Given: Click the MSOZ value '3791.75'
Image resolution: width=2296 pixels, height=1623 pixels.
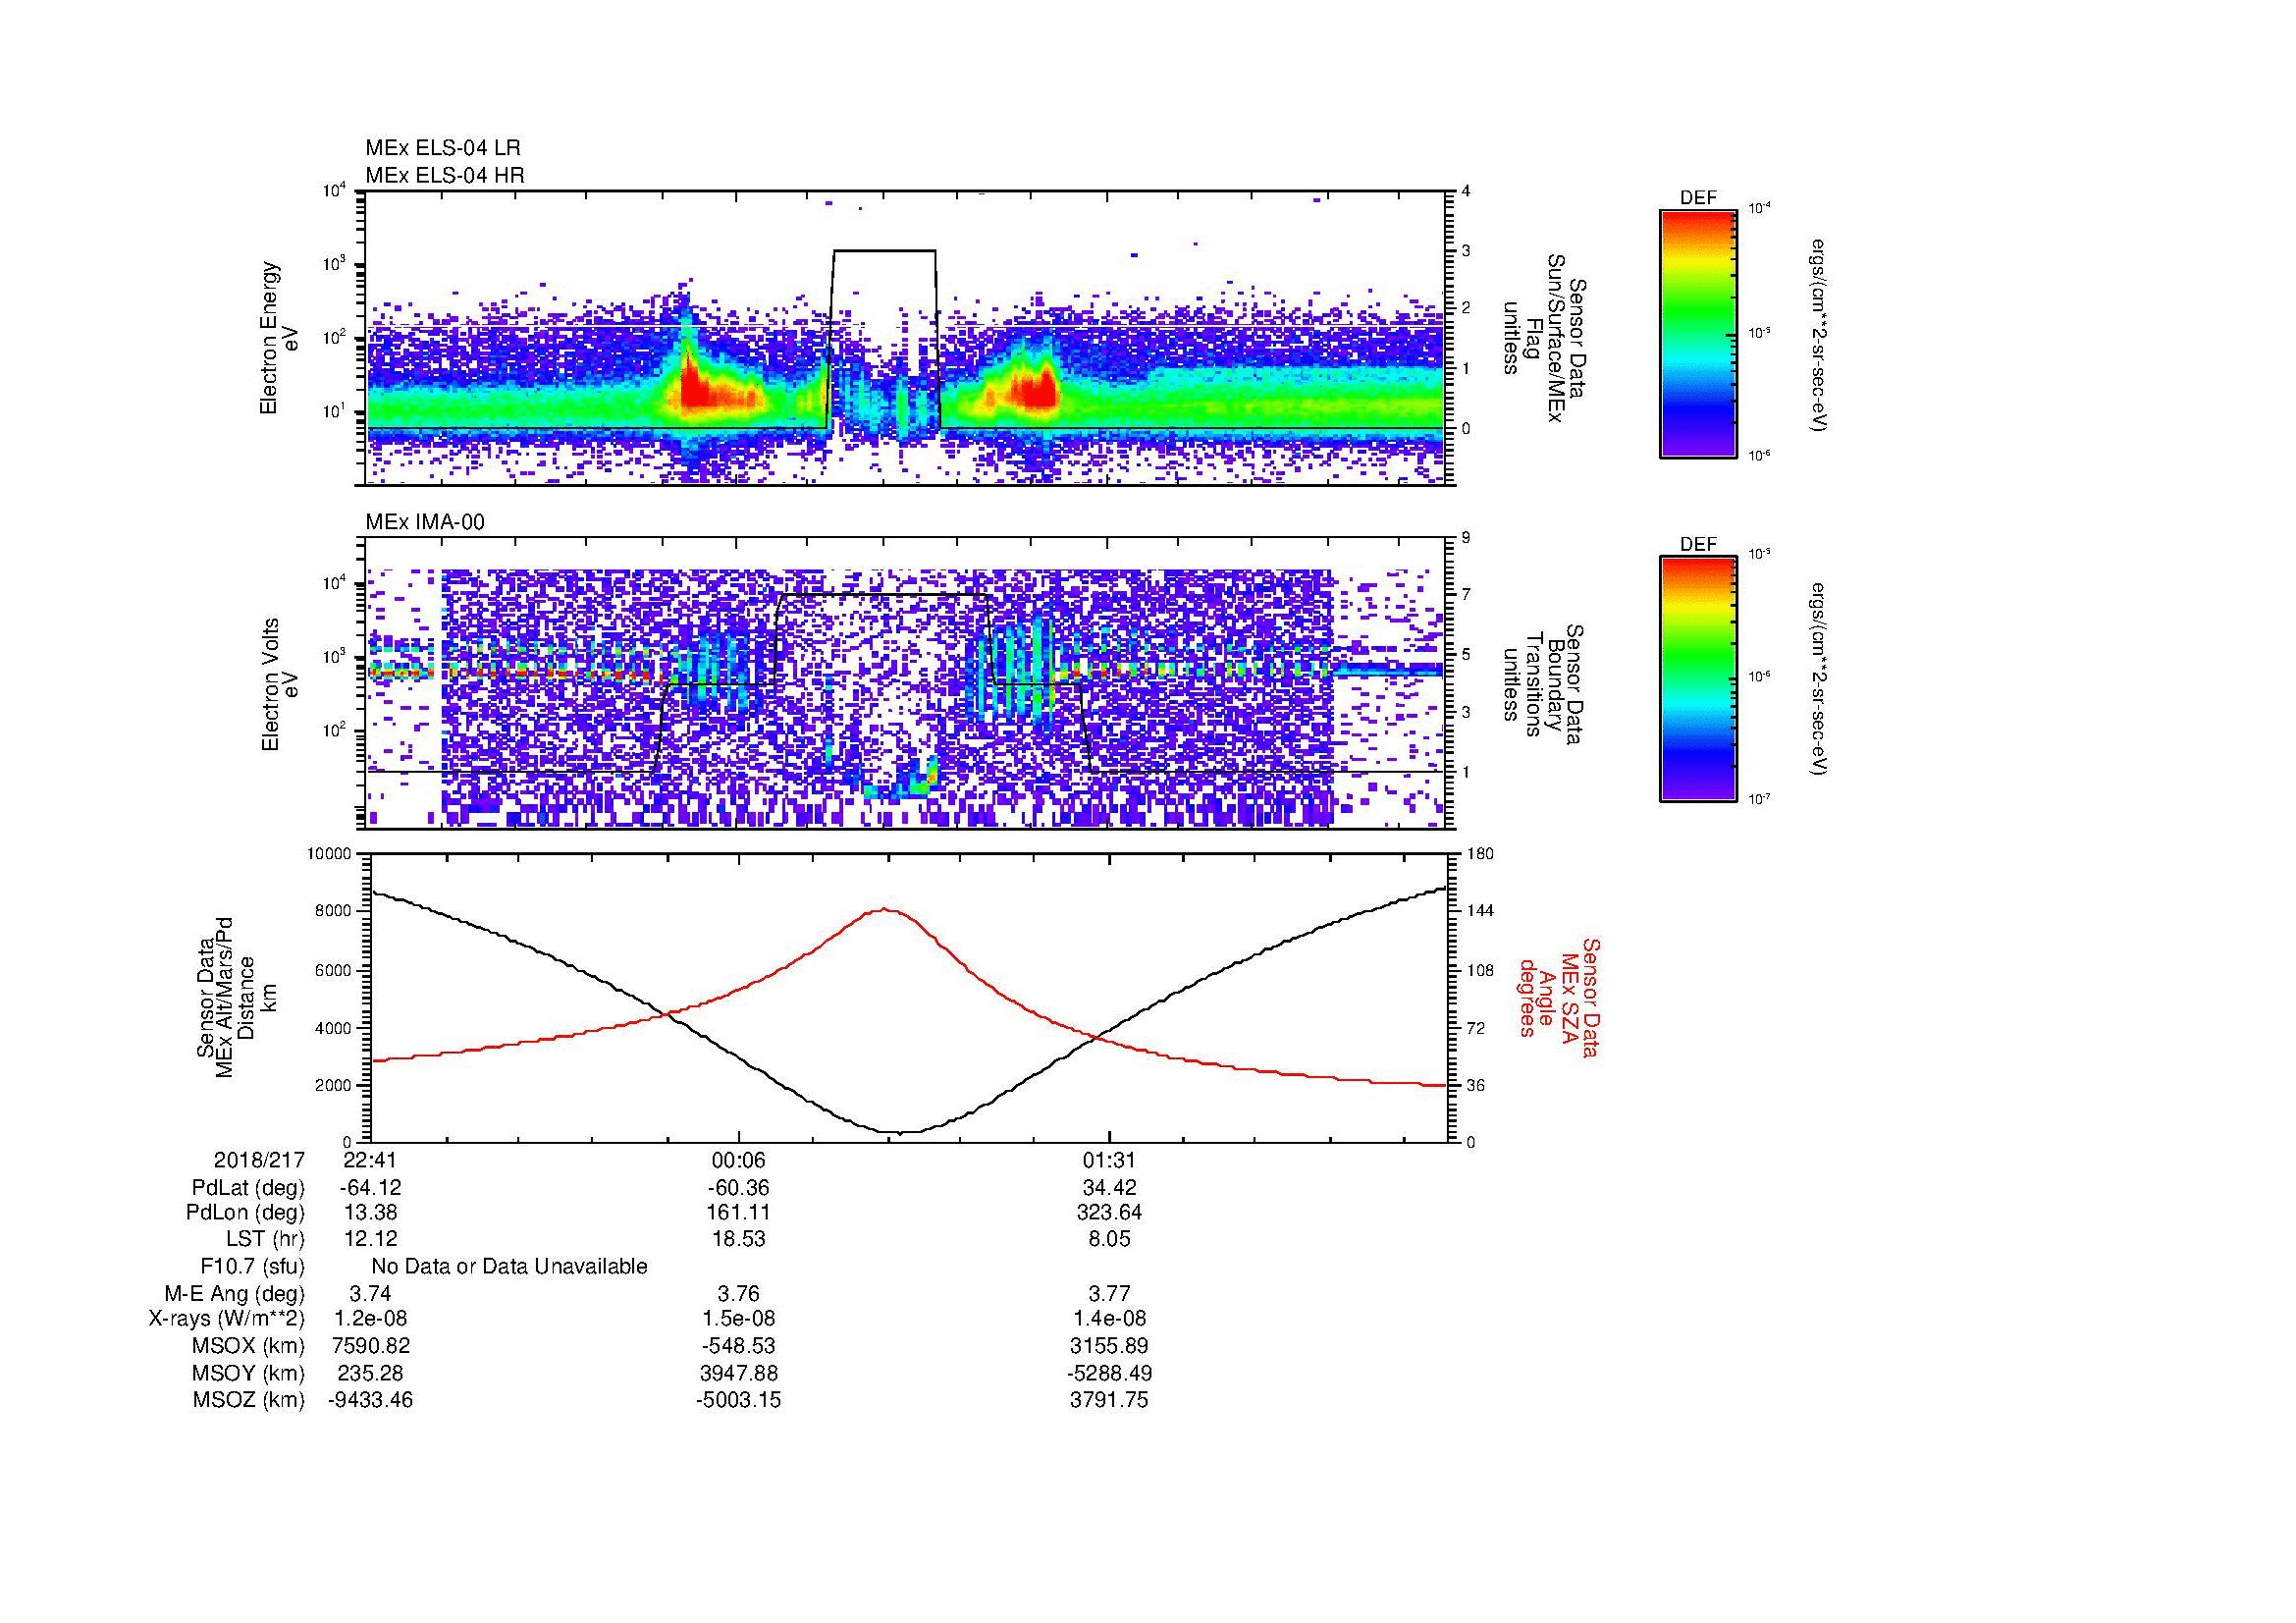Looking at the screenshot, I should coord(1109,1400).
